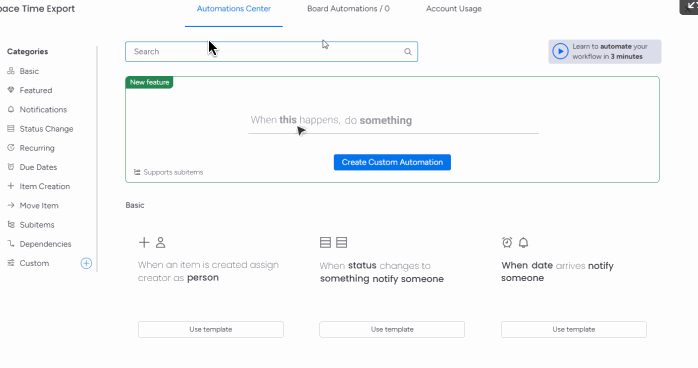698x368 pixels.
Task: Open the Dependencies category
Action: 45,244
